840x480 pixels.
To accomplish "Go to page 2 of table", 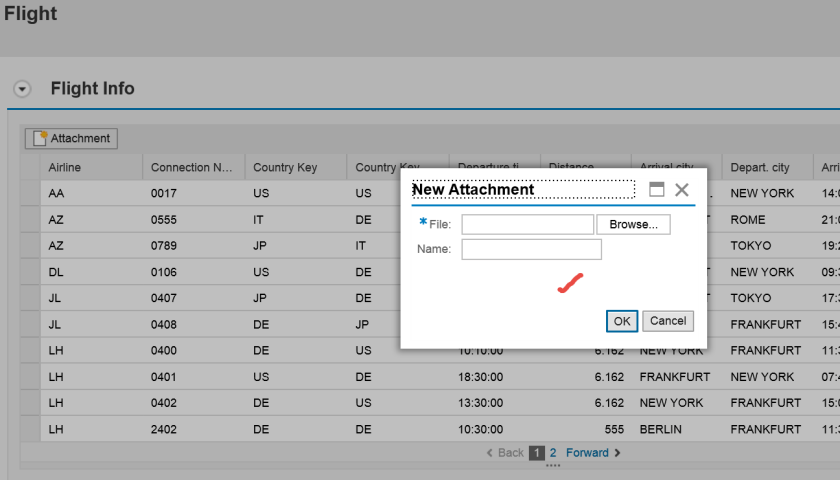I will pyautogui.click(x=553, y=453).
